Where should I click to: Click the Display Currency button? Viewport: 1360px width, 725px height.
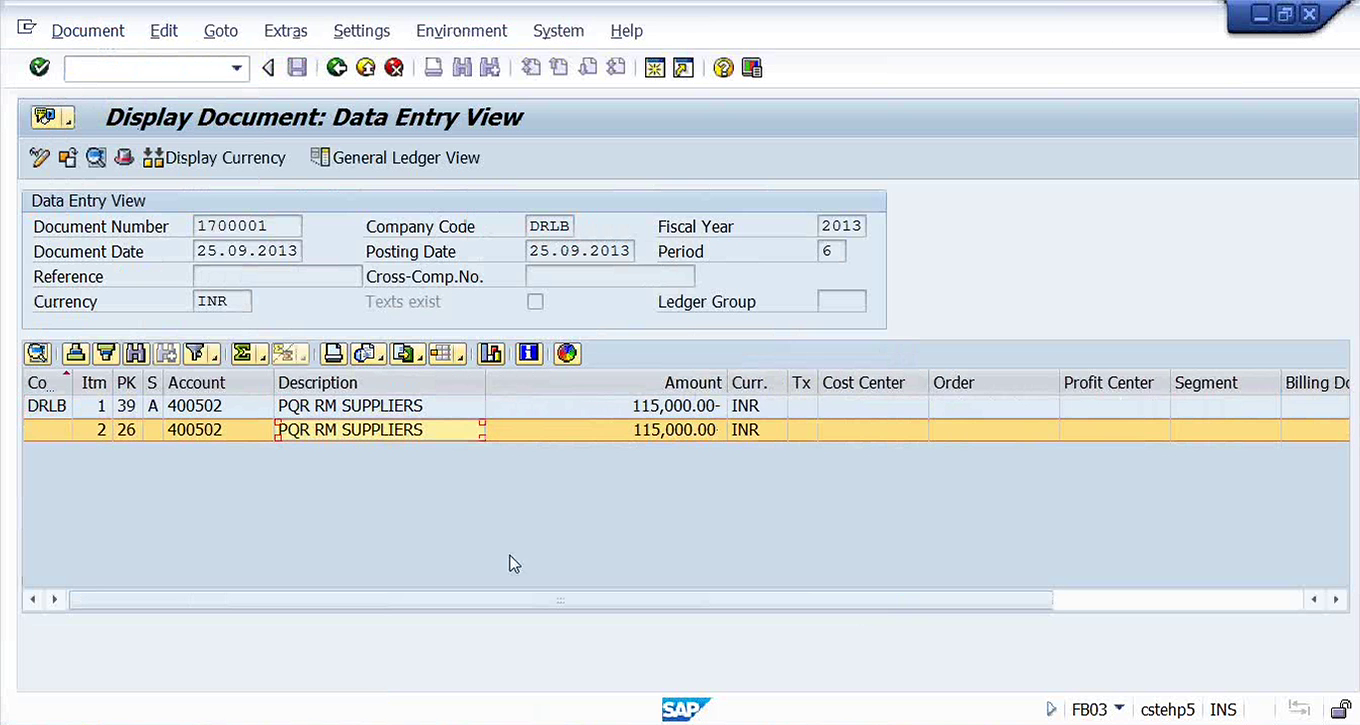click(214, 157)
